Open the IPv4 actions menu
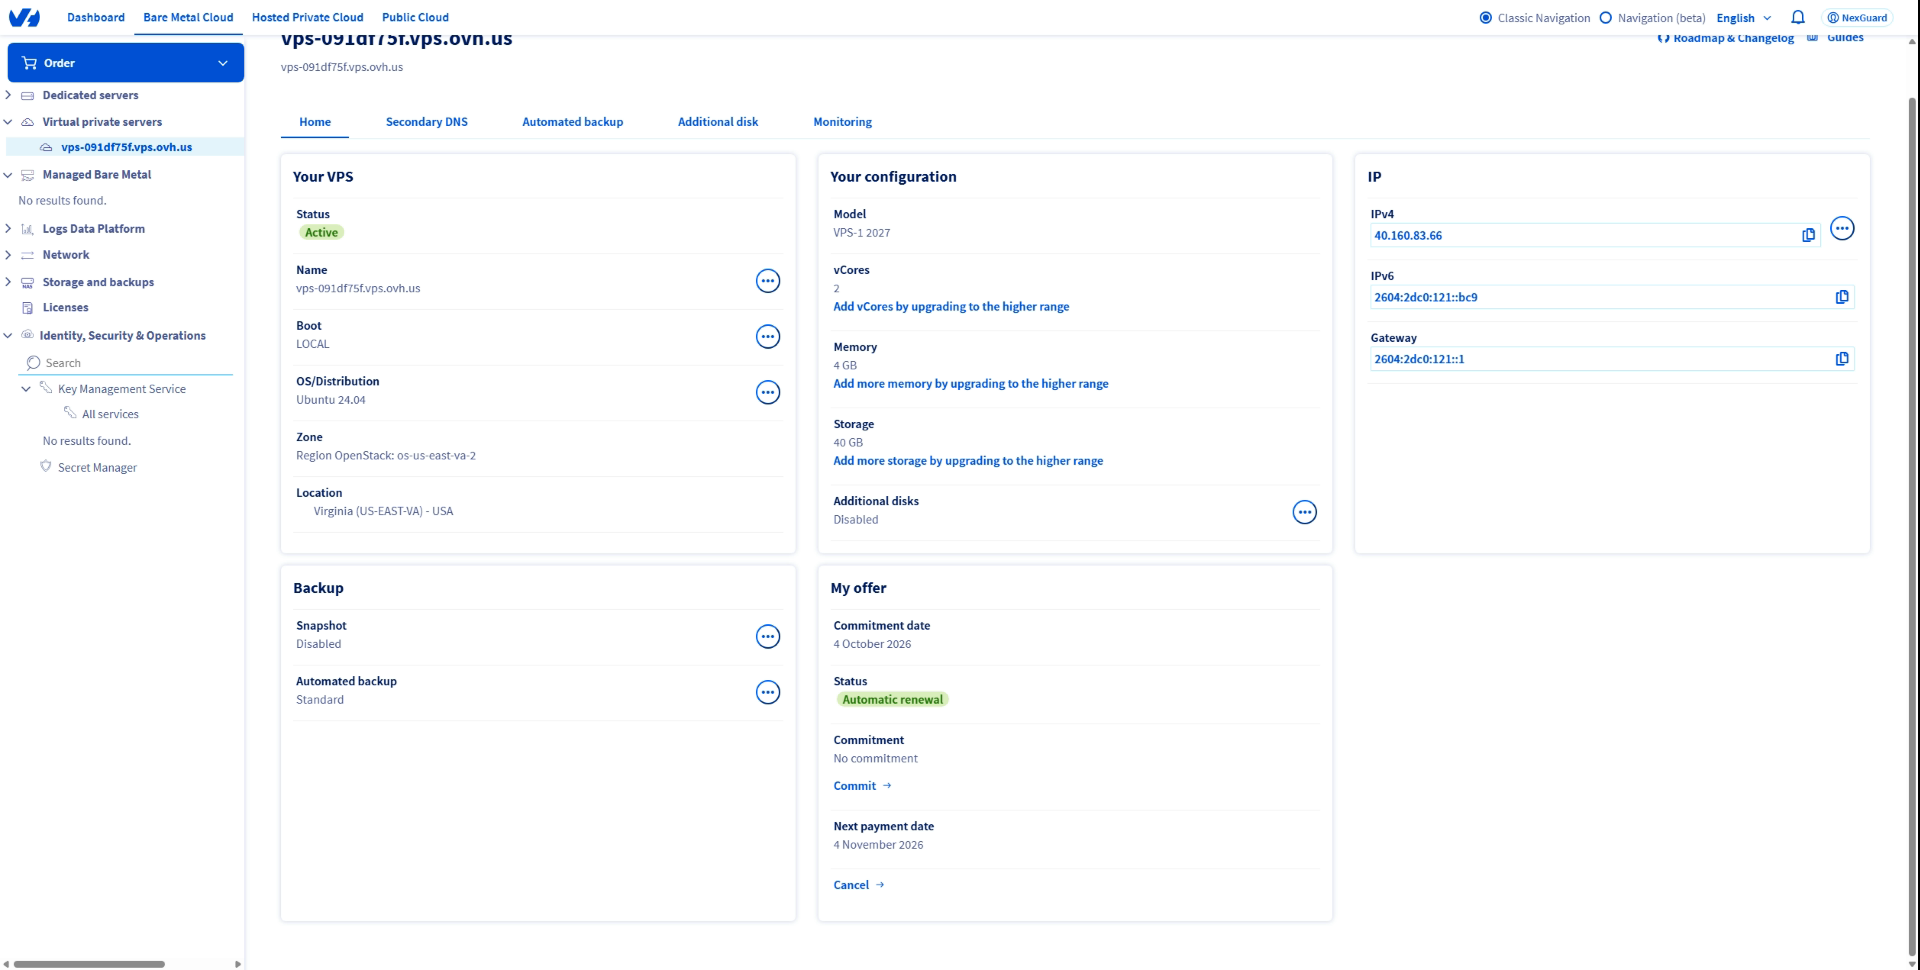The image size is (1920, 970). click(x=1842, y=229)
